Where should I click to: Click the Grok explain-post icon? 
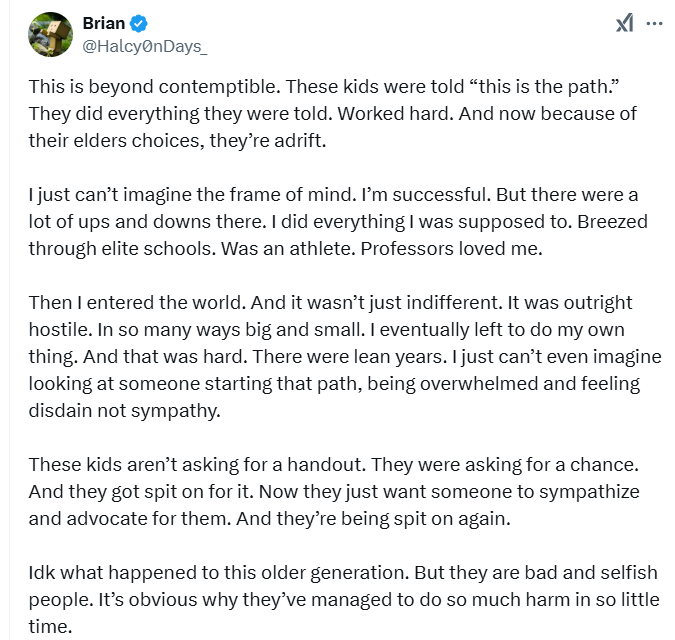(625, 23)
